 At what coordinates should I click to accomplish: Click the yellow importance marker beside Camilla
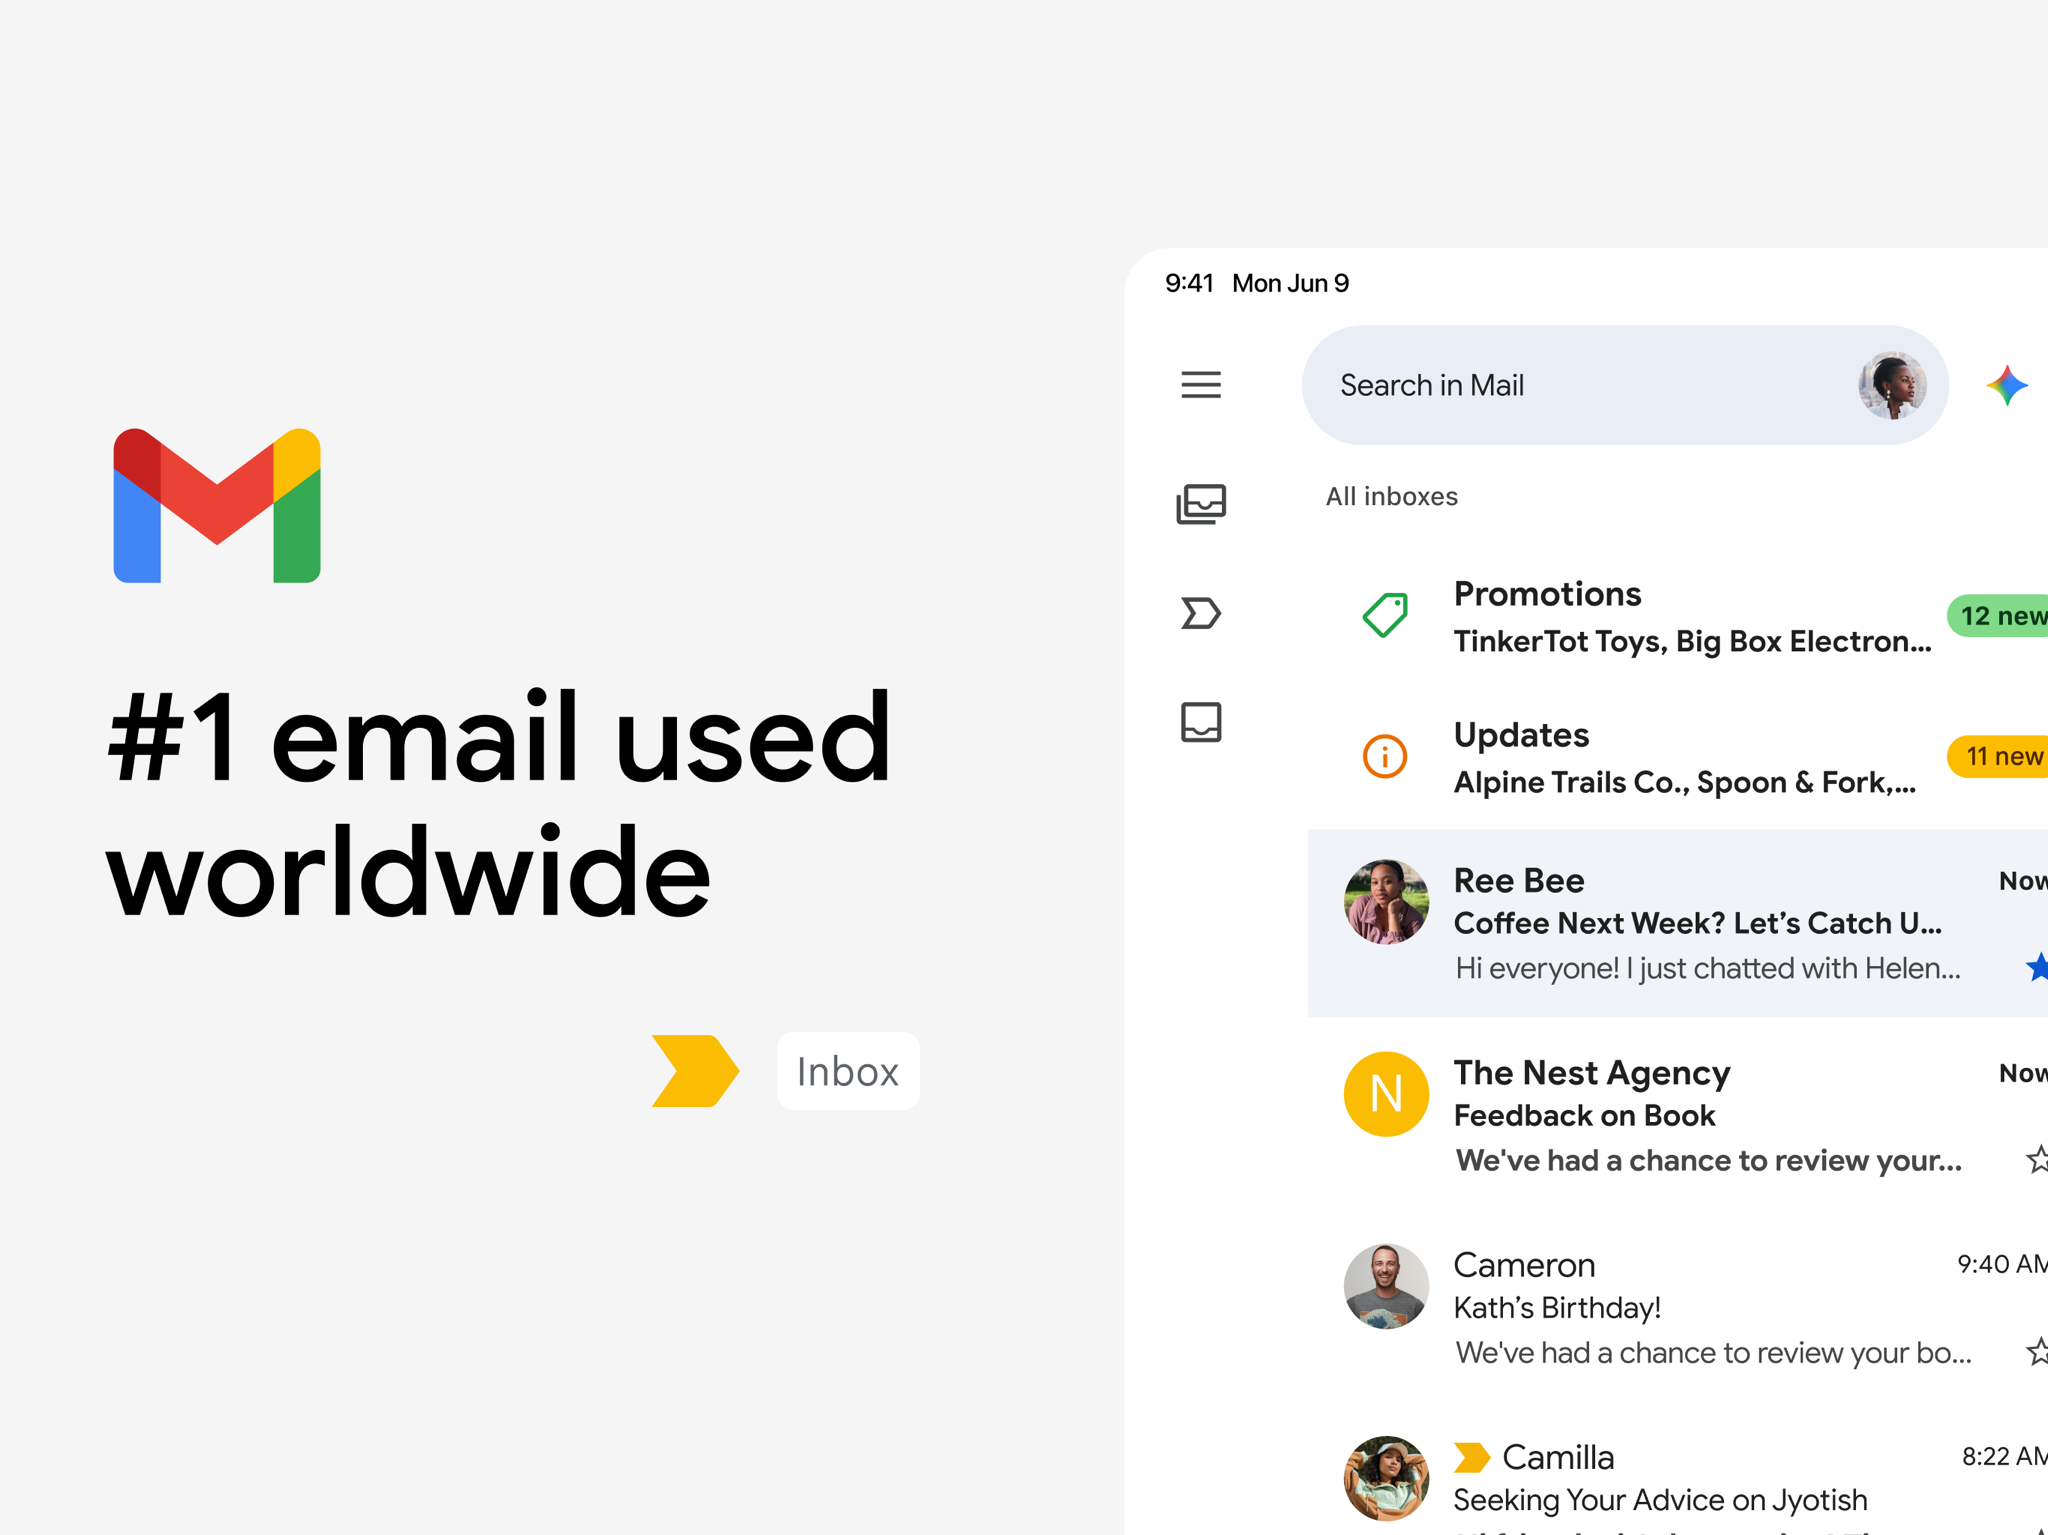1471,1457
